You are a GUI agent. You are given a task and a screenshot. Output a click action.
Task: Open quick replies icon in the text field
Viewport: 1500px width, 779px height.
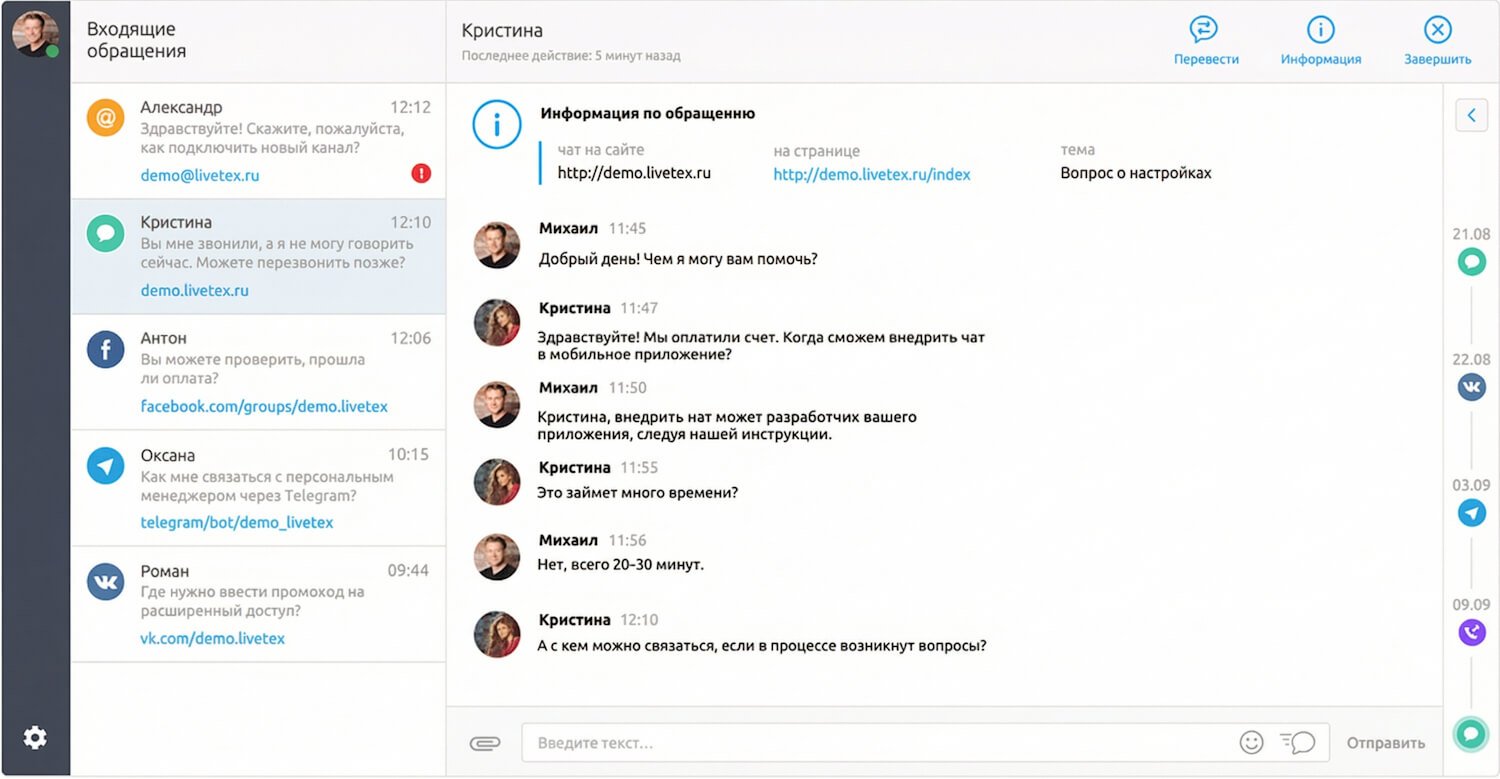click(x=1297, y=742)
